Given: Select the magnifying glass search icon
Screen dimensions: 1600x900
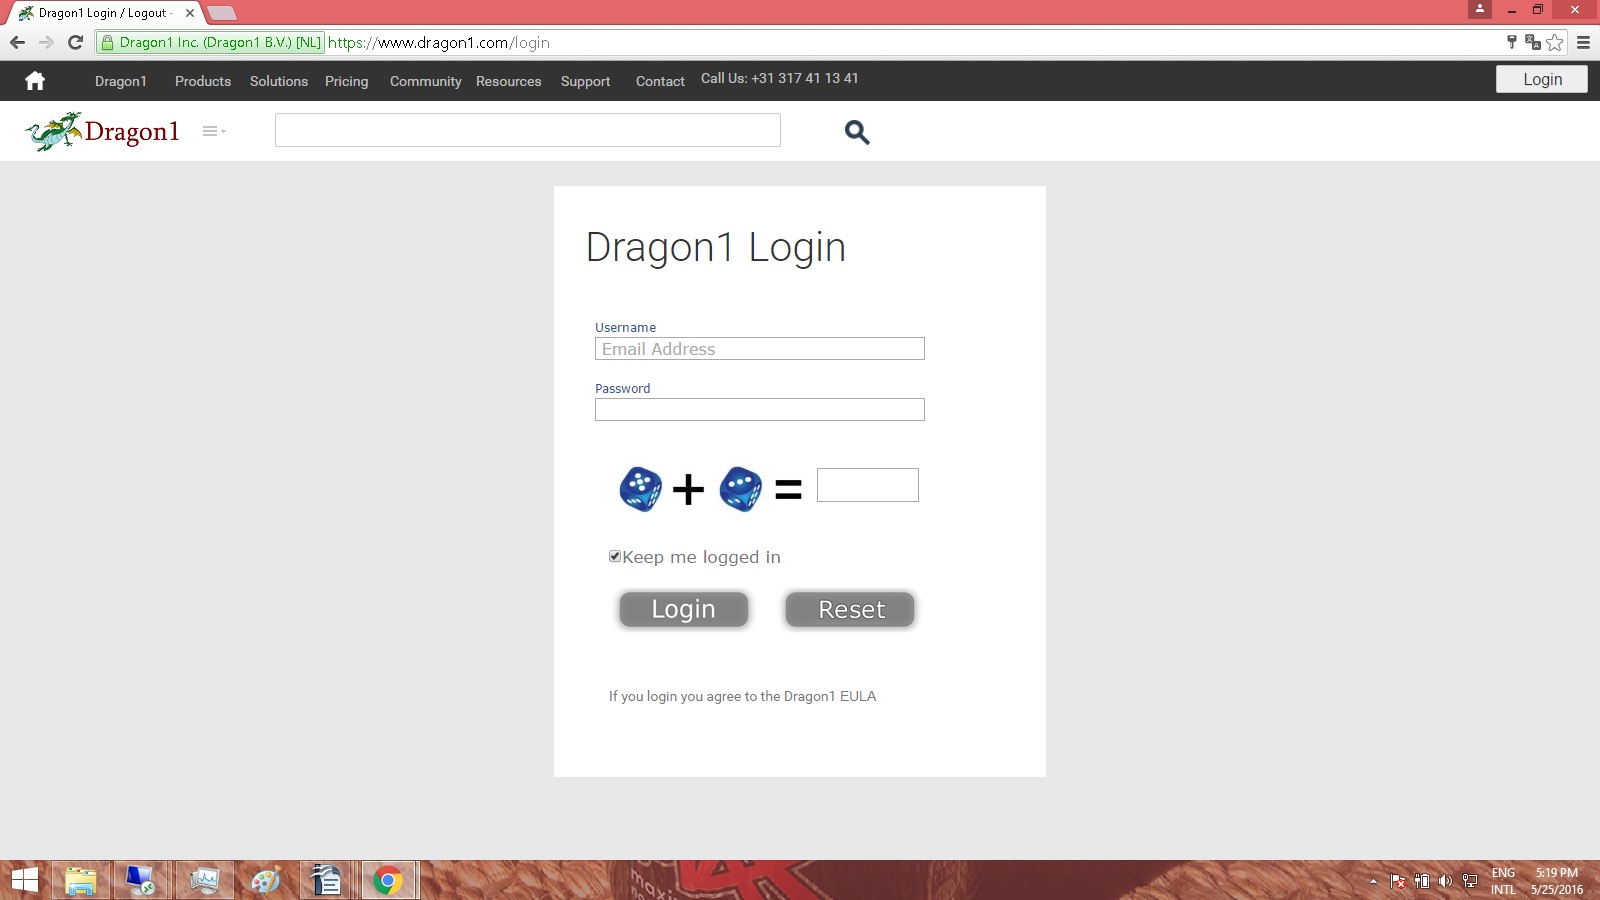Looking at the screenshot, I should point(856,131).
